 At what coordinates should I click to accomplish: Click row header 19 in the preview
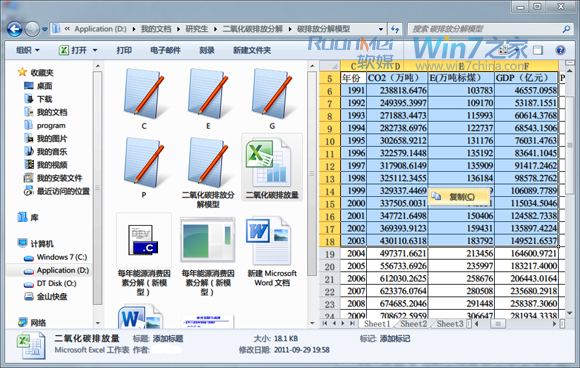pos(330,254)
